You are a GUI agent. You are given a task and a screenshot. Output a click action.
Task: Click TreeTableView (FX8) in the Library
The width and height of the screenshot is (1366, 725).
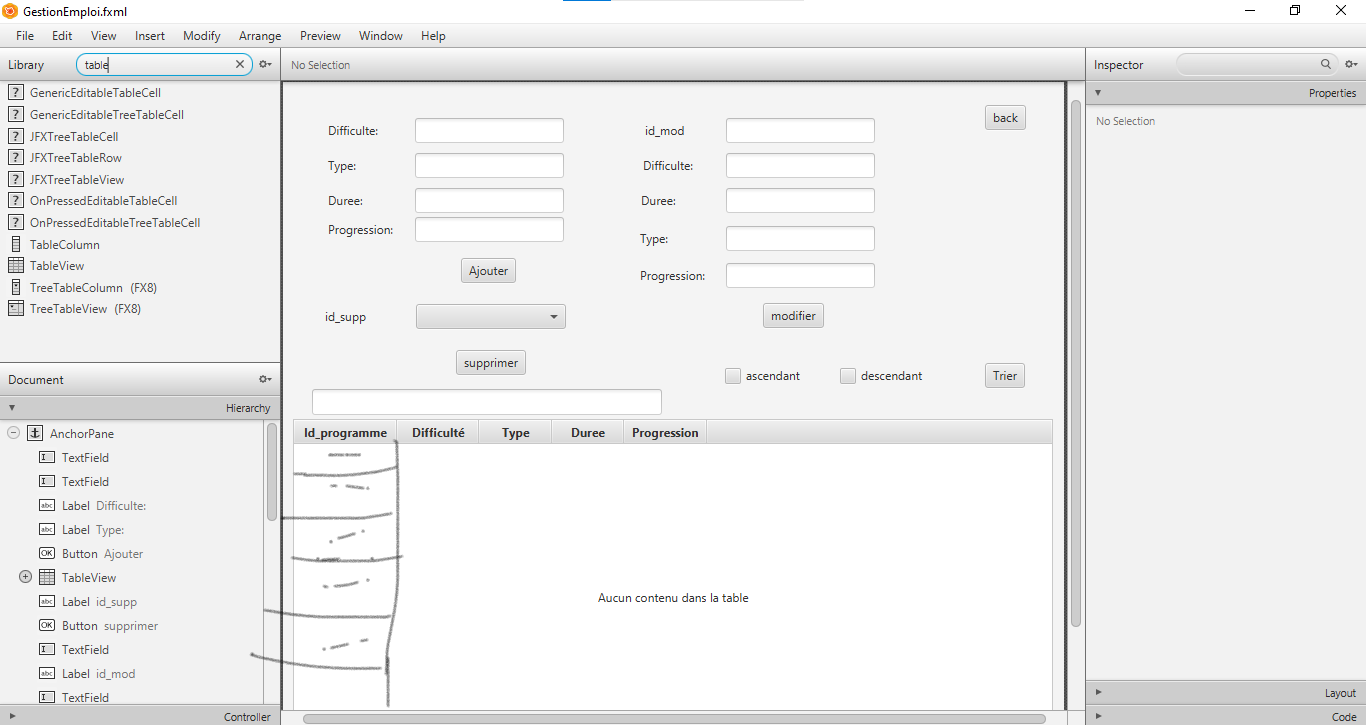pos(75,308)
